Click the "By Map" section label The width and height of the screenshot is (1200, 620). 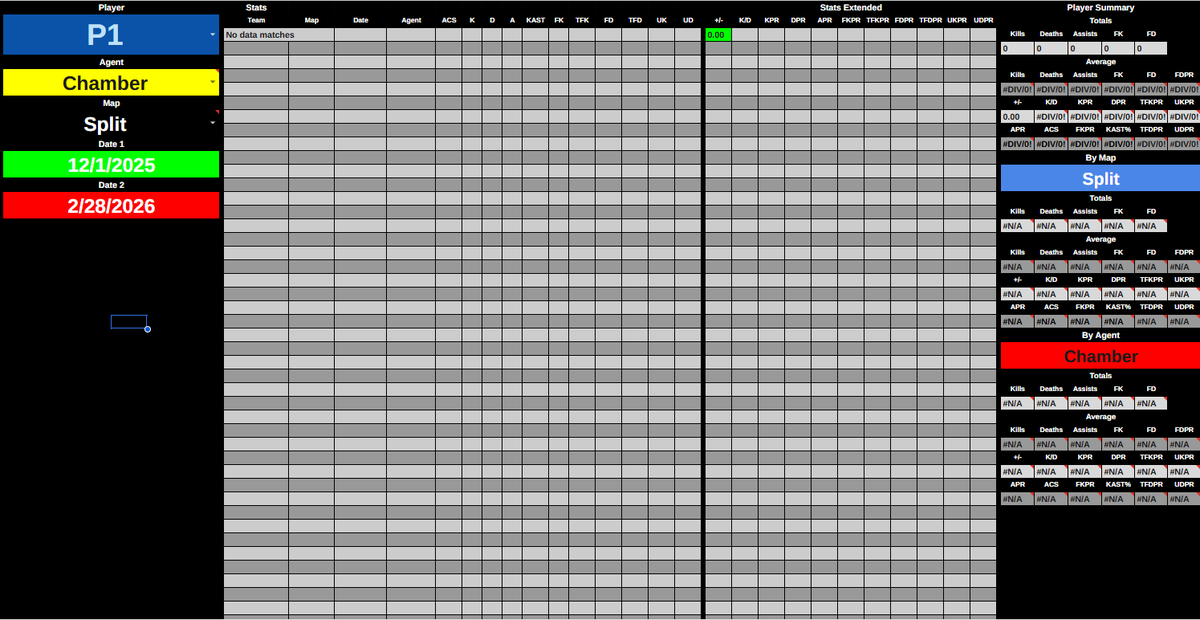point(1100,158)
